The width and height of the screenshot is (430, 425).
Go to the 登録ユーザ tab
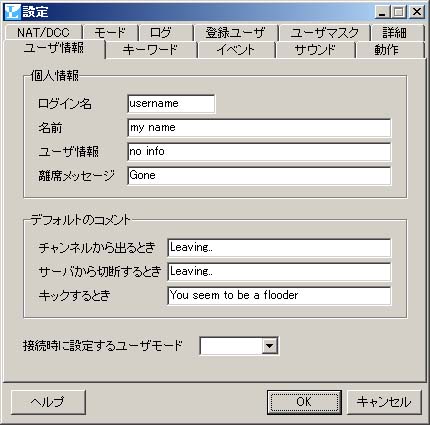click(x=235, y=33)
